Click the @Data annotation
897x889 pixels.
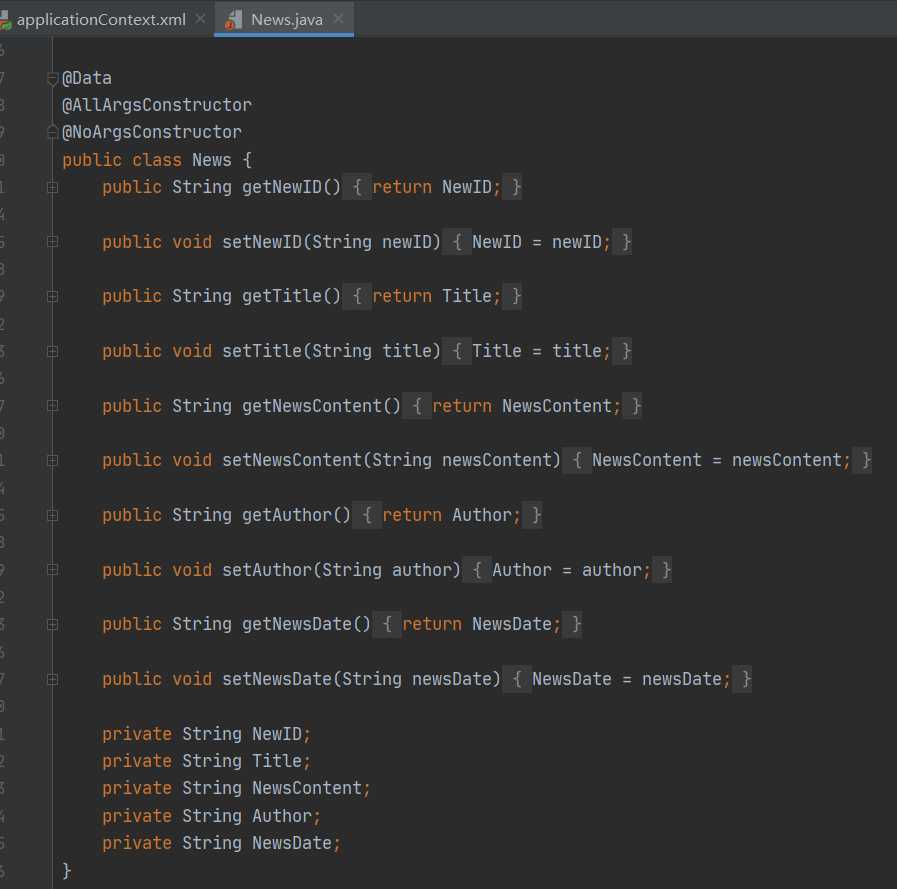87,78
